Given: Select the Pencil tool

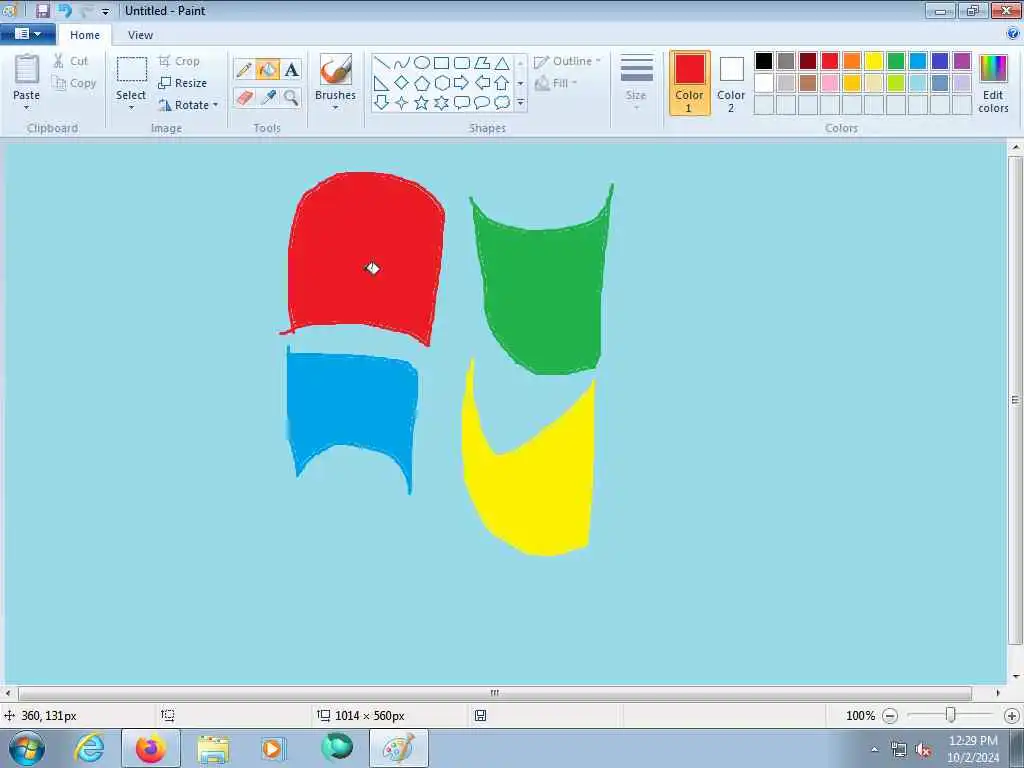Looking at the screenshot, I should click(244, 69).
